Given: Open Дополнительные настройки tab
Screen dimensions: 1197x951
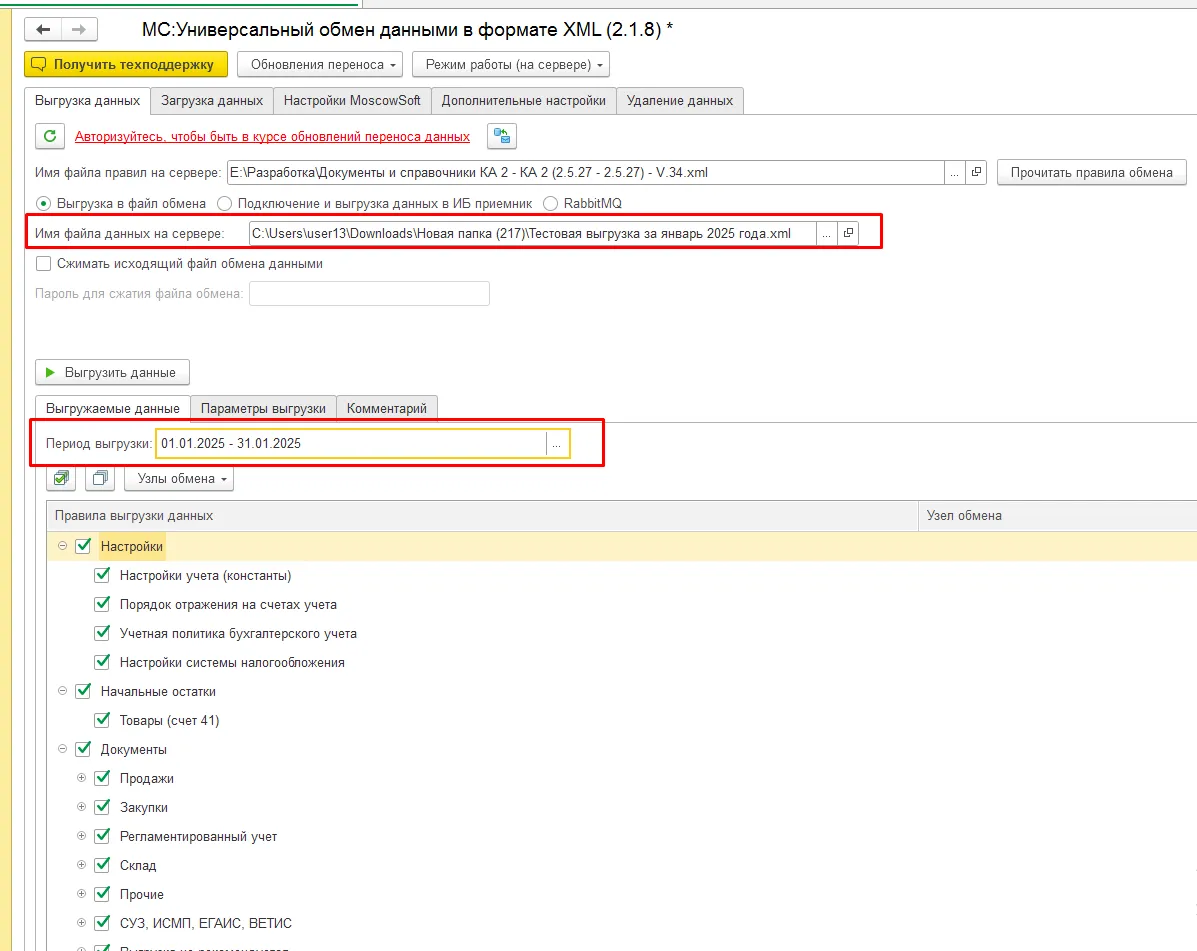Looking at the screenshot, I should (524, 101).
